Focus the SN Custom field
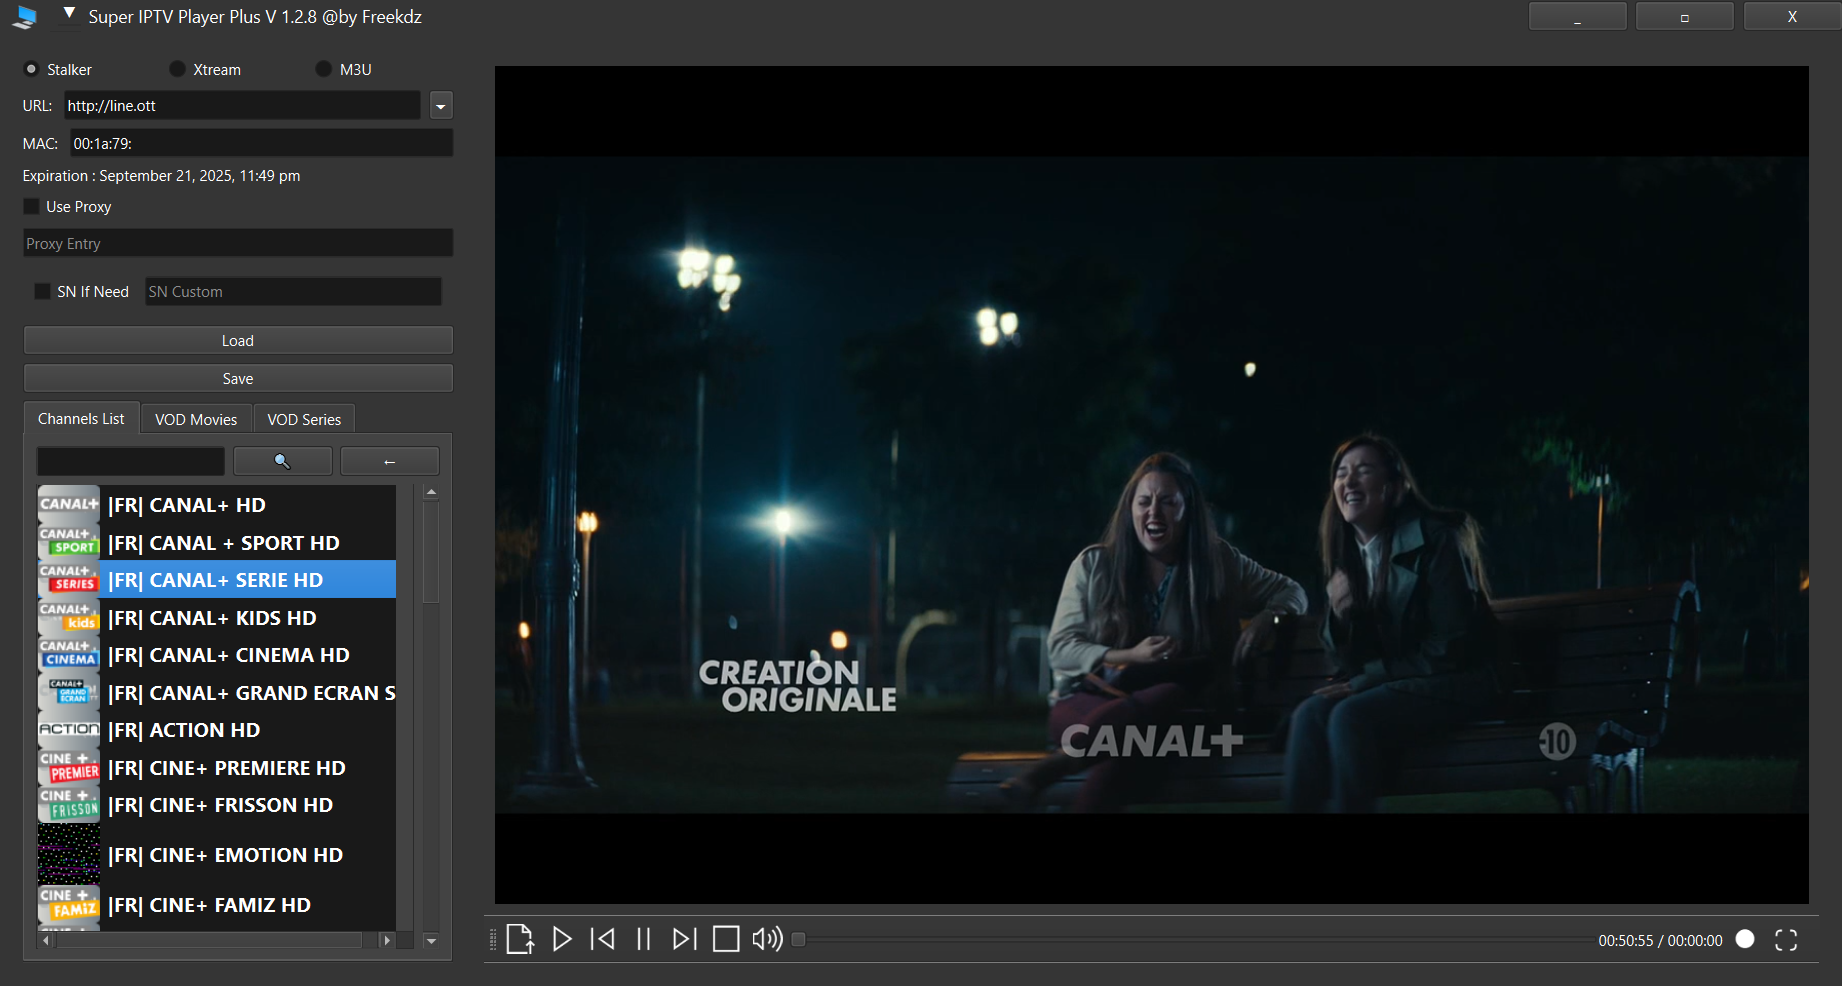Image resolution: width=1842 pixels, height=986 pixels. click(293, 291)
